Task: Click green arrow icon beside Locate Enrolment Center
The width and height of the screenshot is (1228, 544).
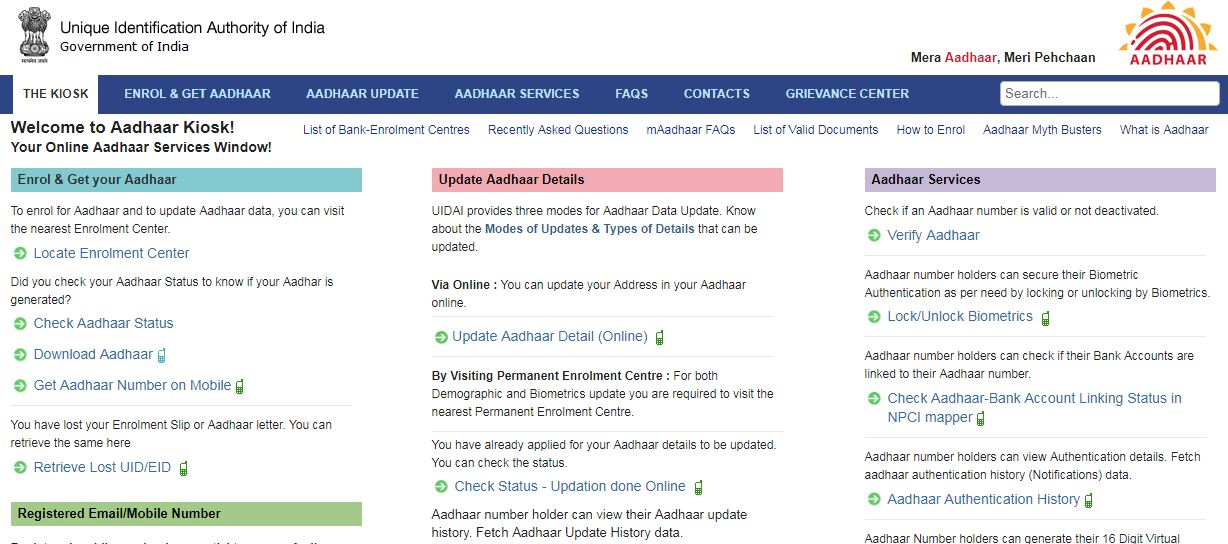Action: tap(20, 254)
